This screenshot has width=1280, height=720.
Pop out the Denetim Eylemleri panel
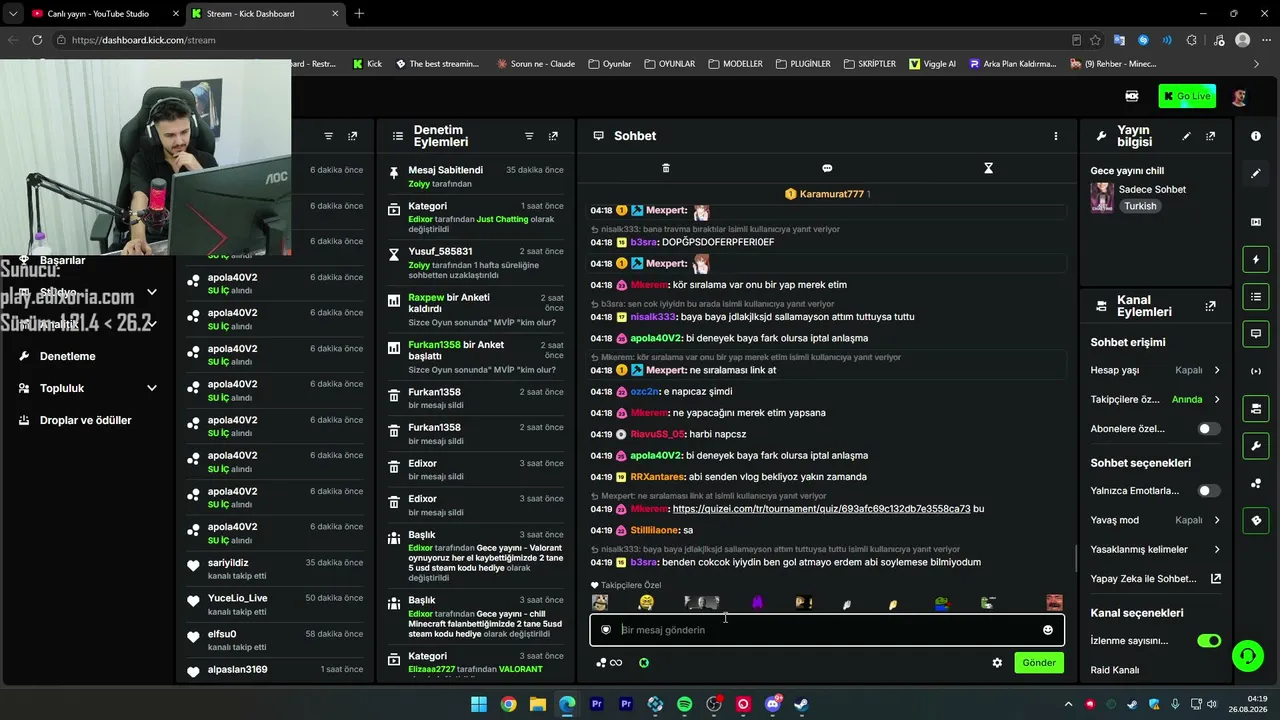553,136
